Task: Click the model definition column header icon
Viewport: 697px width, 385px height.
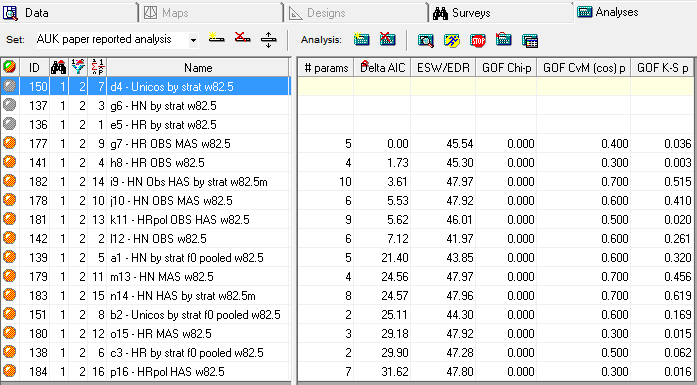Action: point(97,68)
